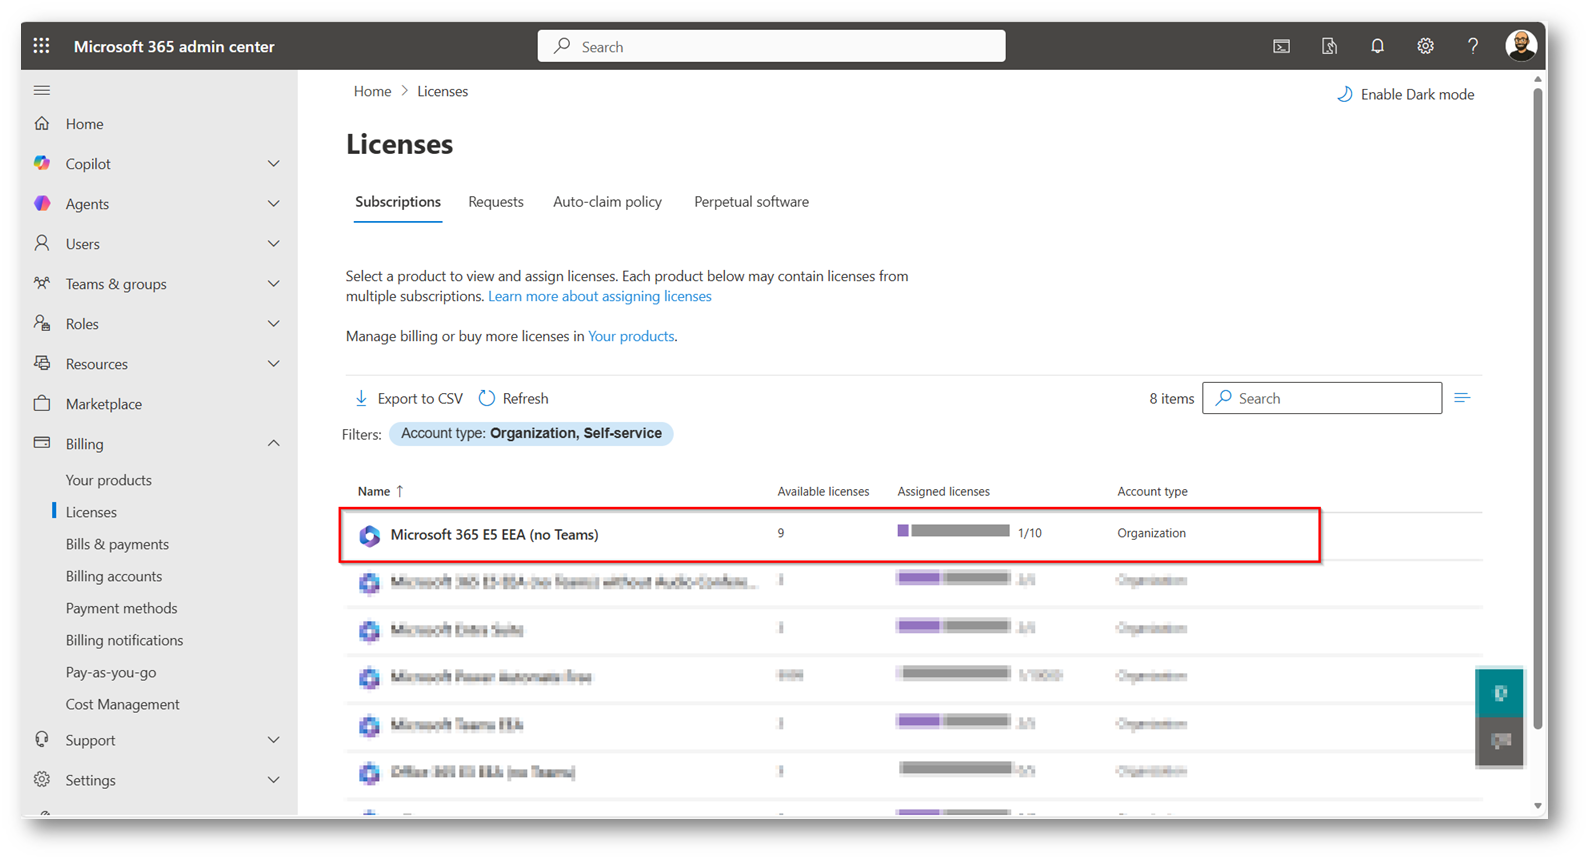The height and width of the screenshot is (861, 1590).
Task: Collapse the Billing navigation section
Action: point(273,444)
